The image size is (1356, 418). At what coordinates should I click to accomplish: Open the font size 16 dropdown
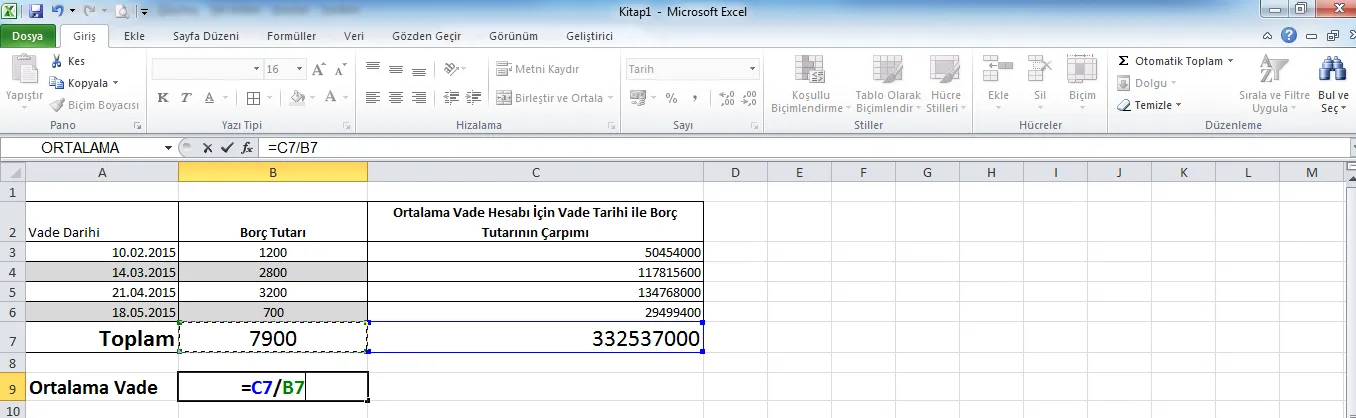[299, 69]
